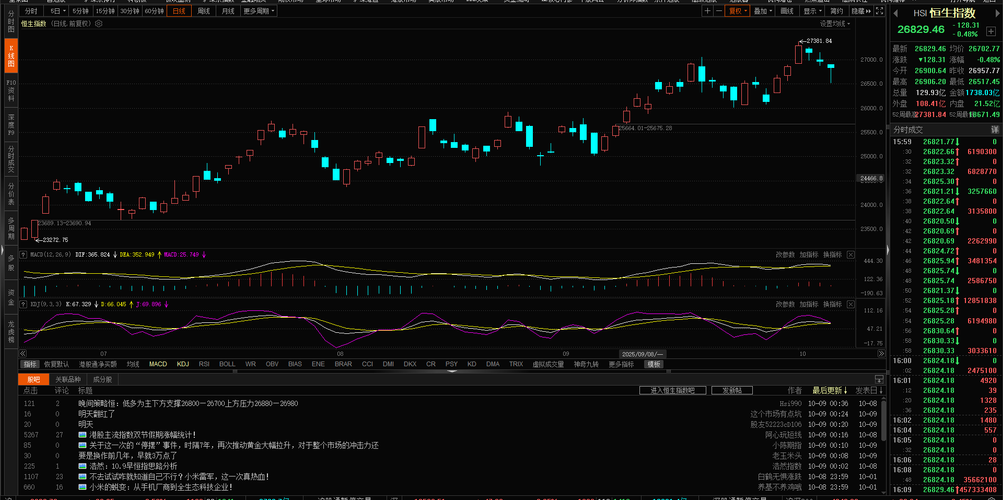This screenshot has height=500, width=1003.
Task: Go to previous stock with left arrow beside HSI
Action: [896, 13]
